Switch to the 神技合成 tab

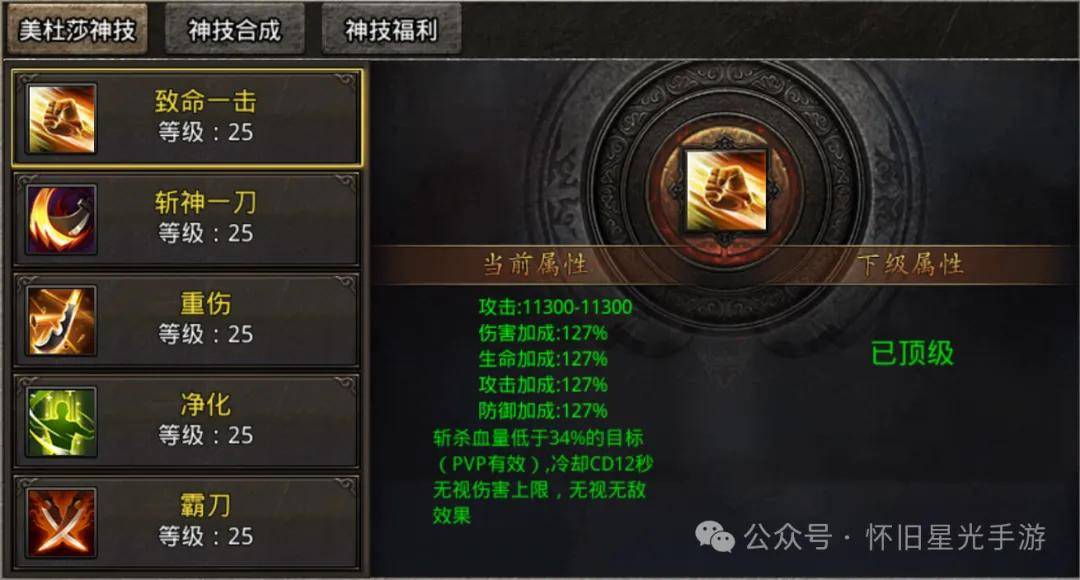234,30
